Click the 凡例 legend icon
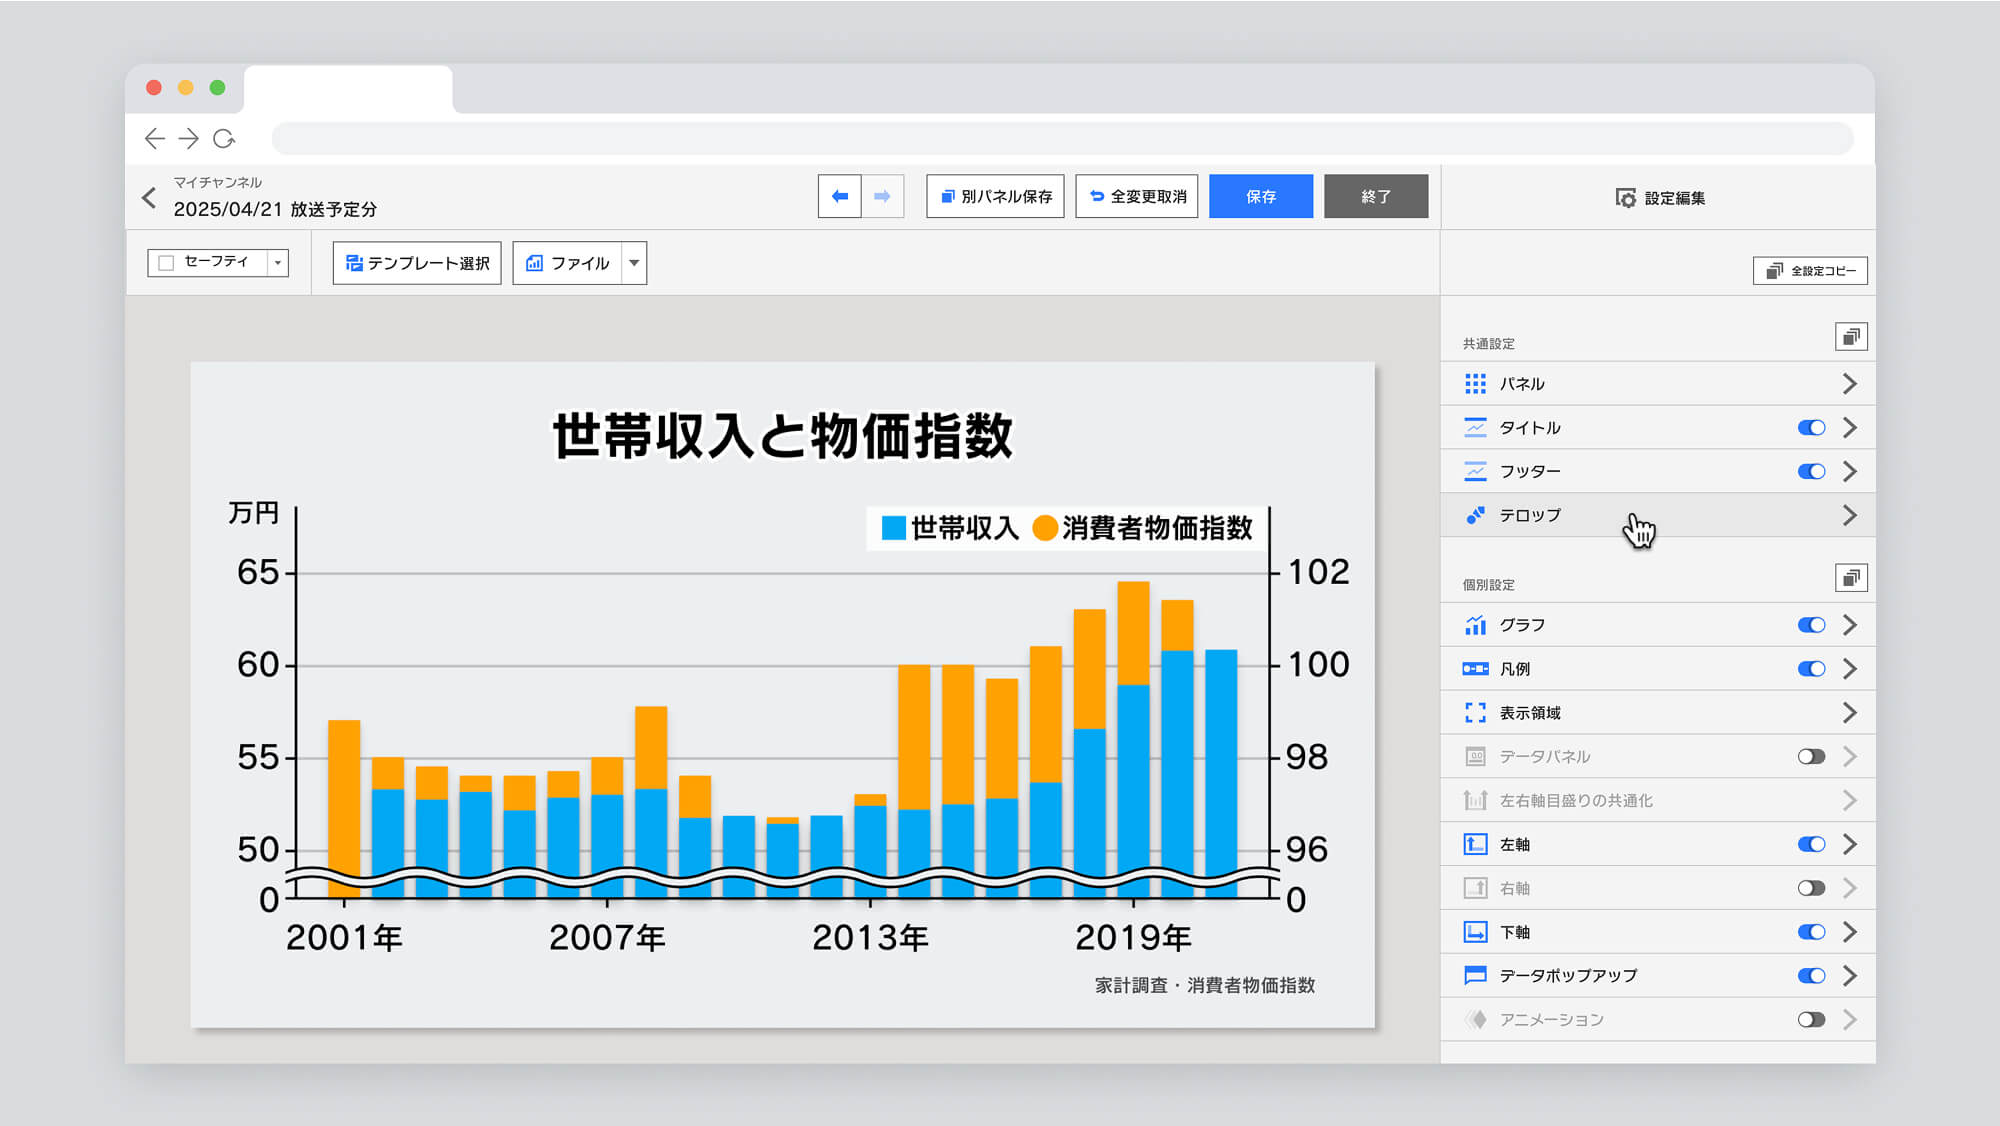The image size is (2000, 1126). point(1475,669)
